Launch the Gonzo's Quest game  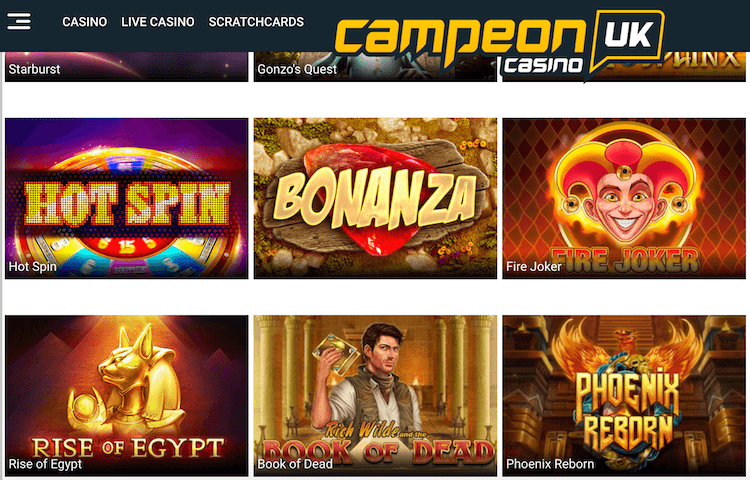[375, 66]
